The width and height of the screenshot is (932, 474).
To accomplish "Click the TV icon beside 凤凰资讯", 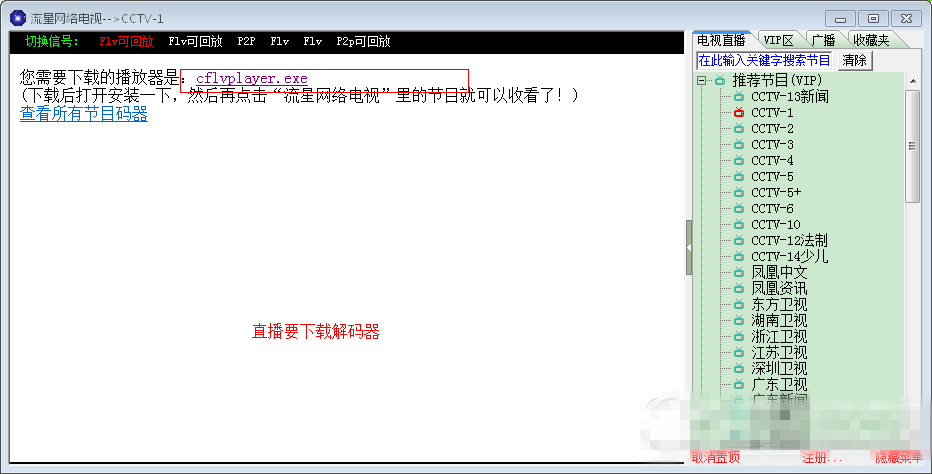I will pos(739,288).
